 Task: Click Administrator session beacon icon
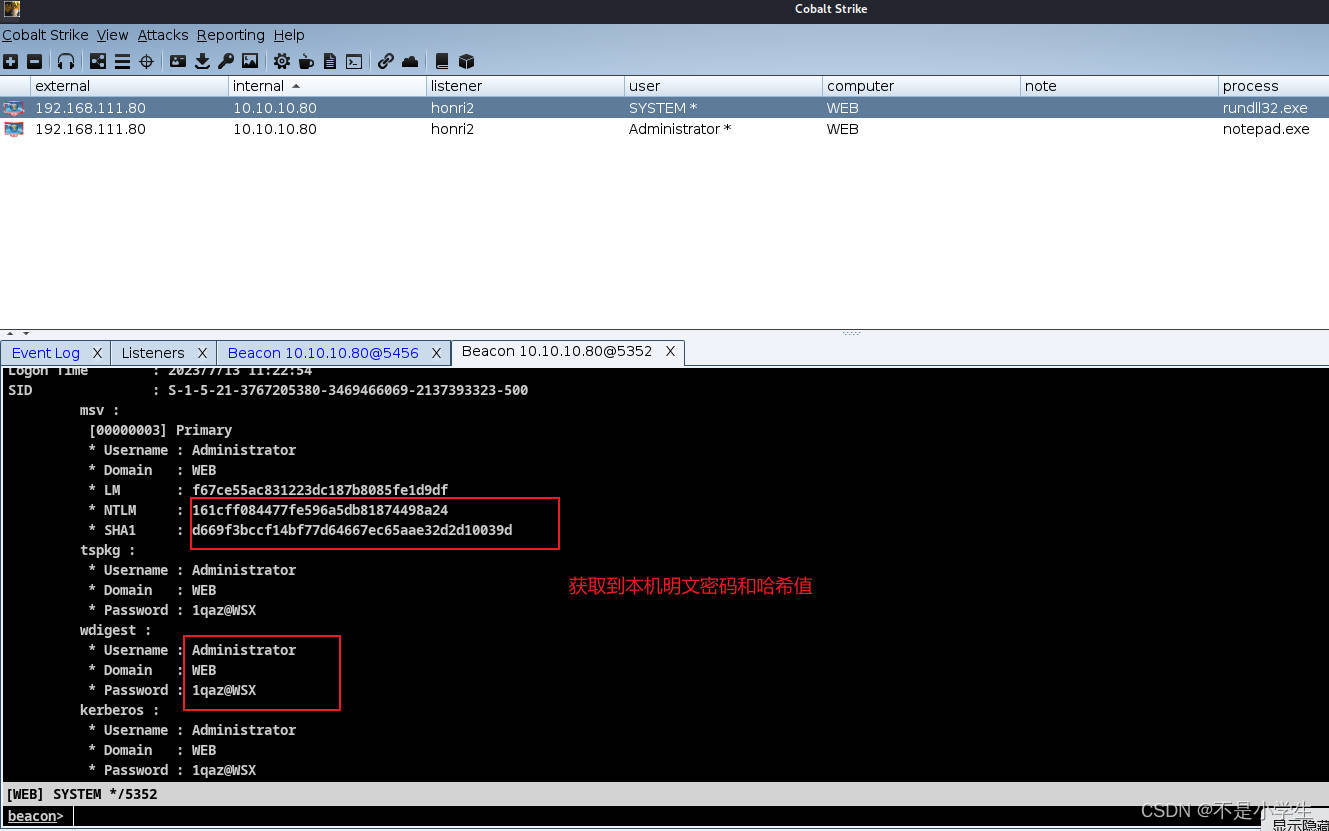(13, 129)
